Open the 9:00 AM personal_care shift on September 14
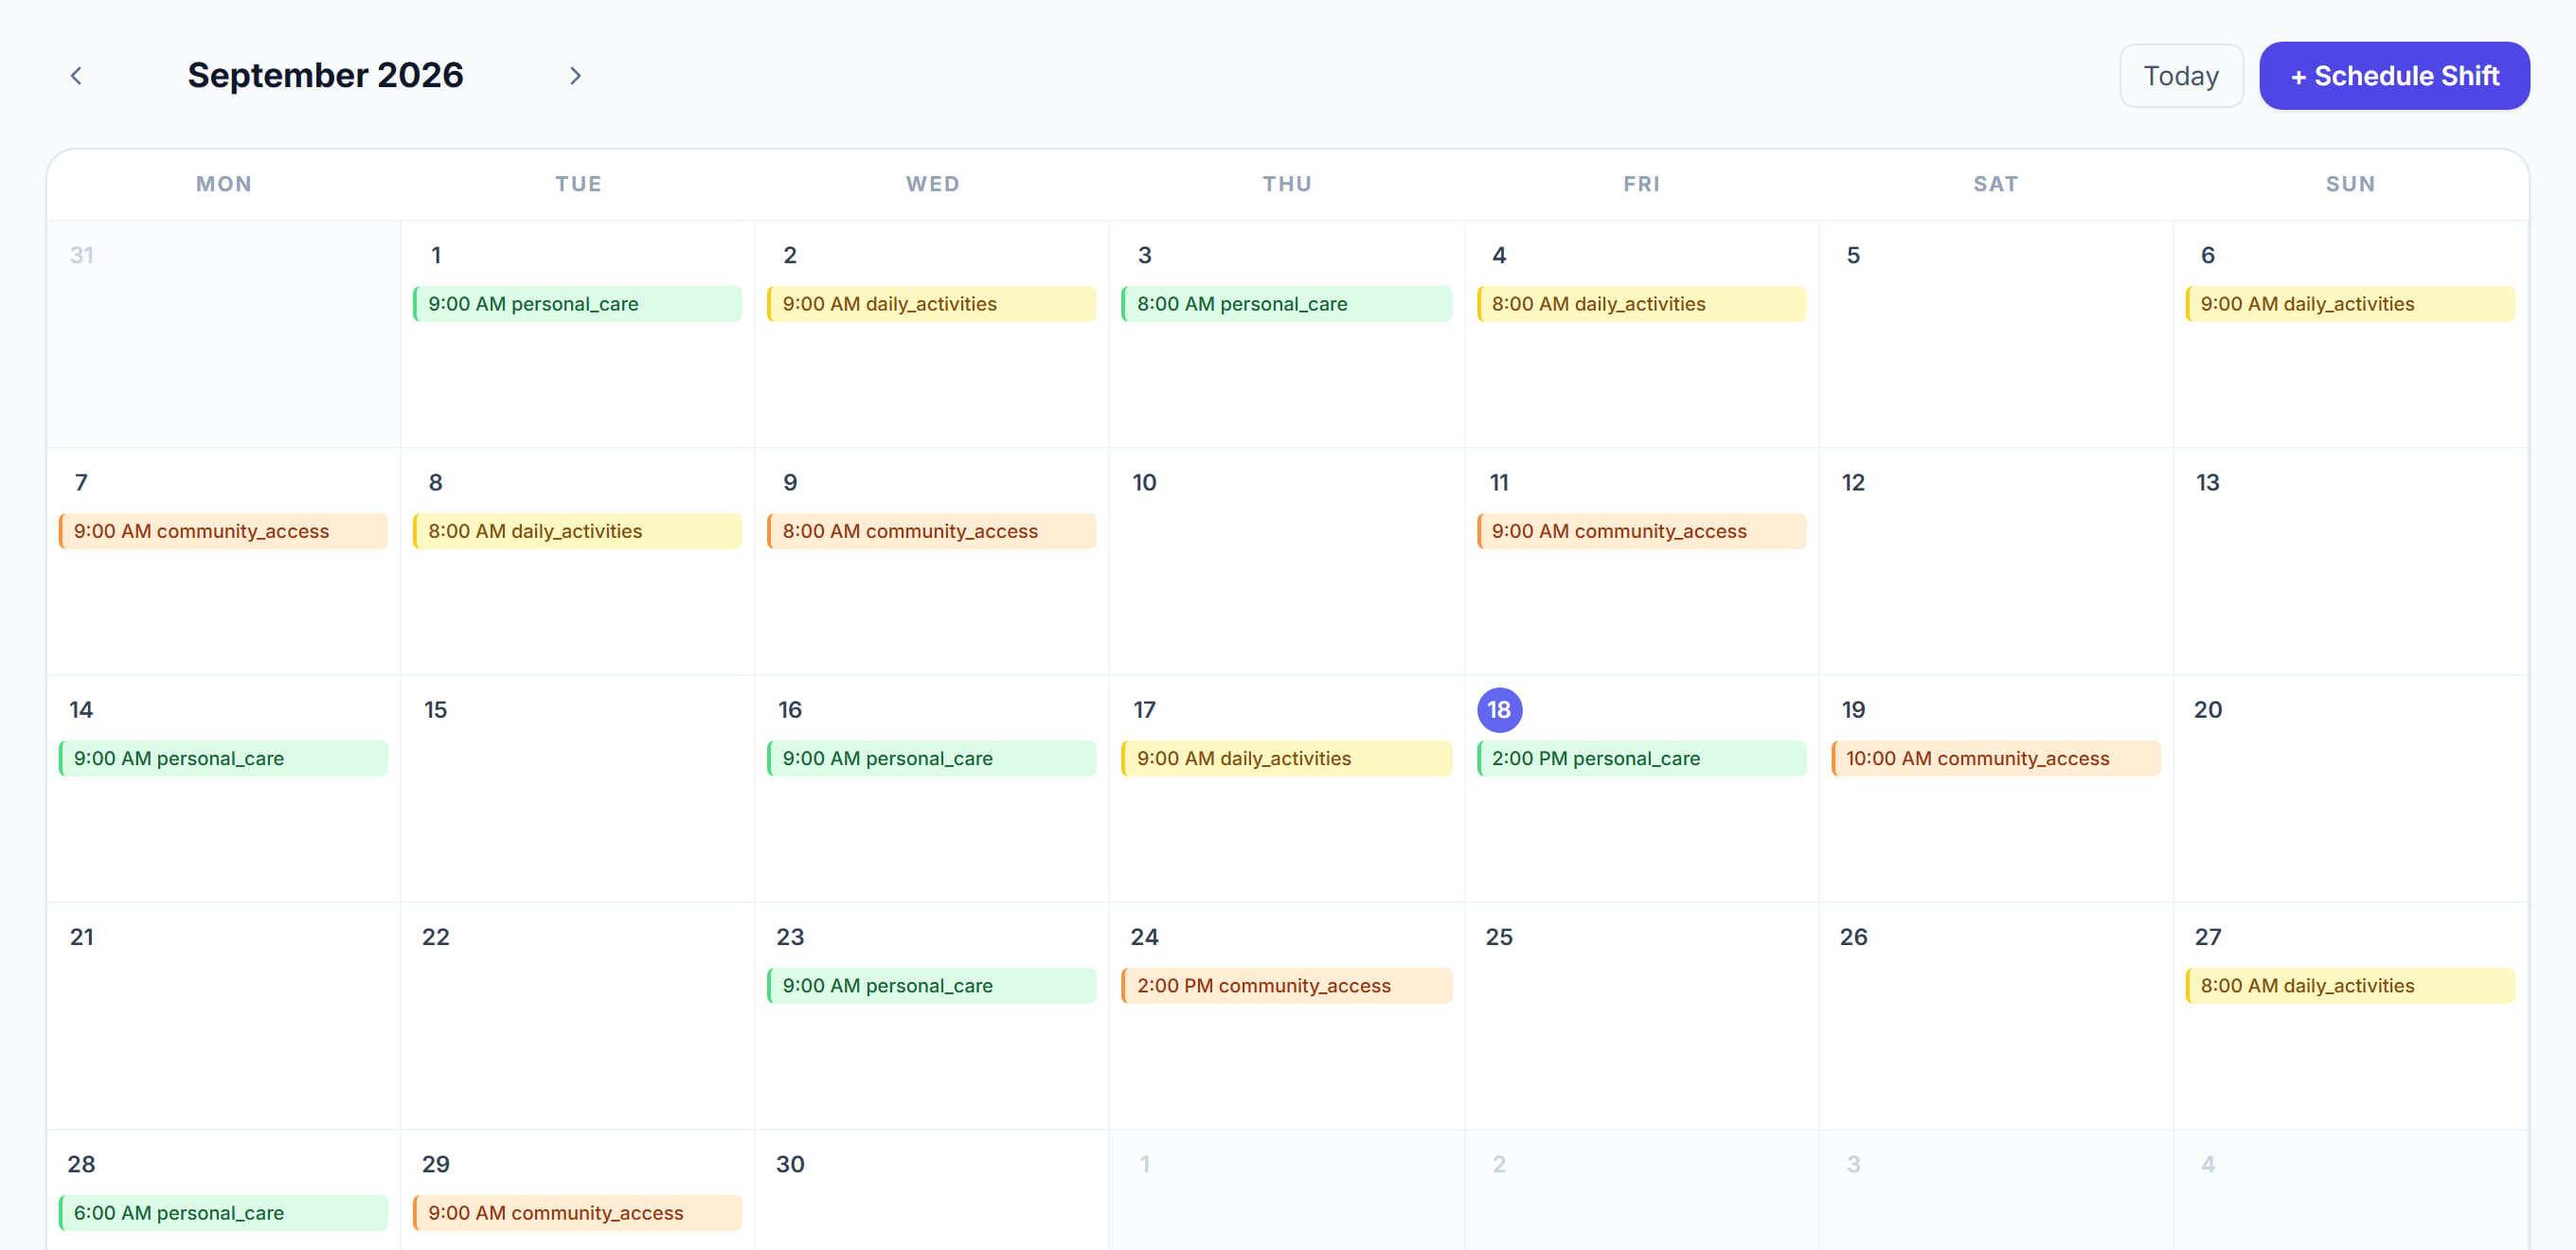This screenshot has height=1250, width=2576. pos(223,758)
